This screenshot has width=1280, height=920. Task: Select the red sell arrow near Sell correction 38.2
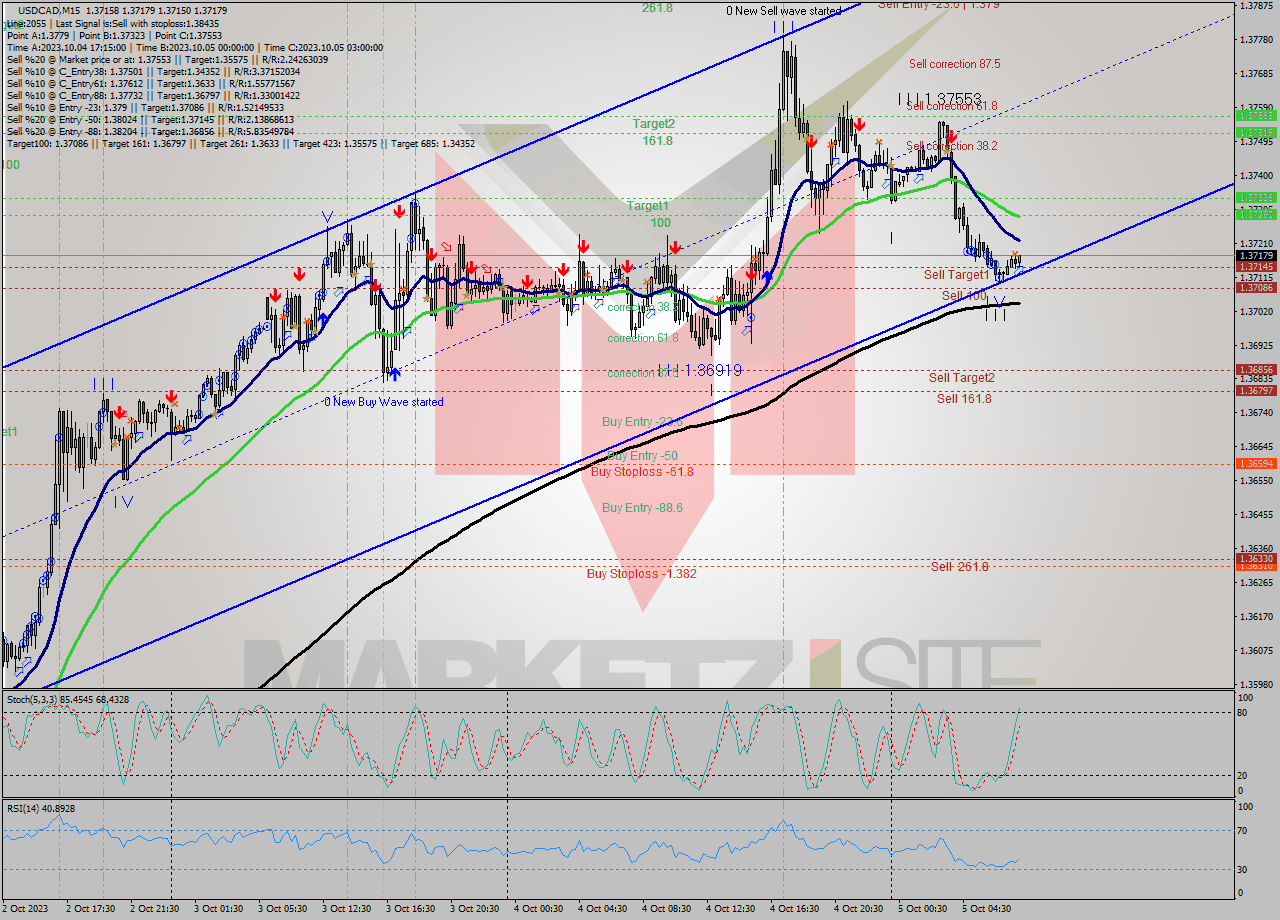click(951, 139)
